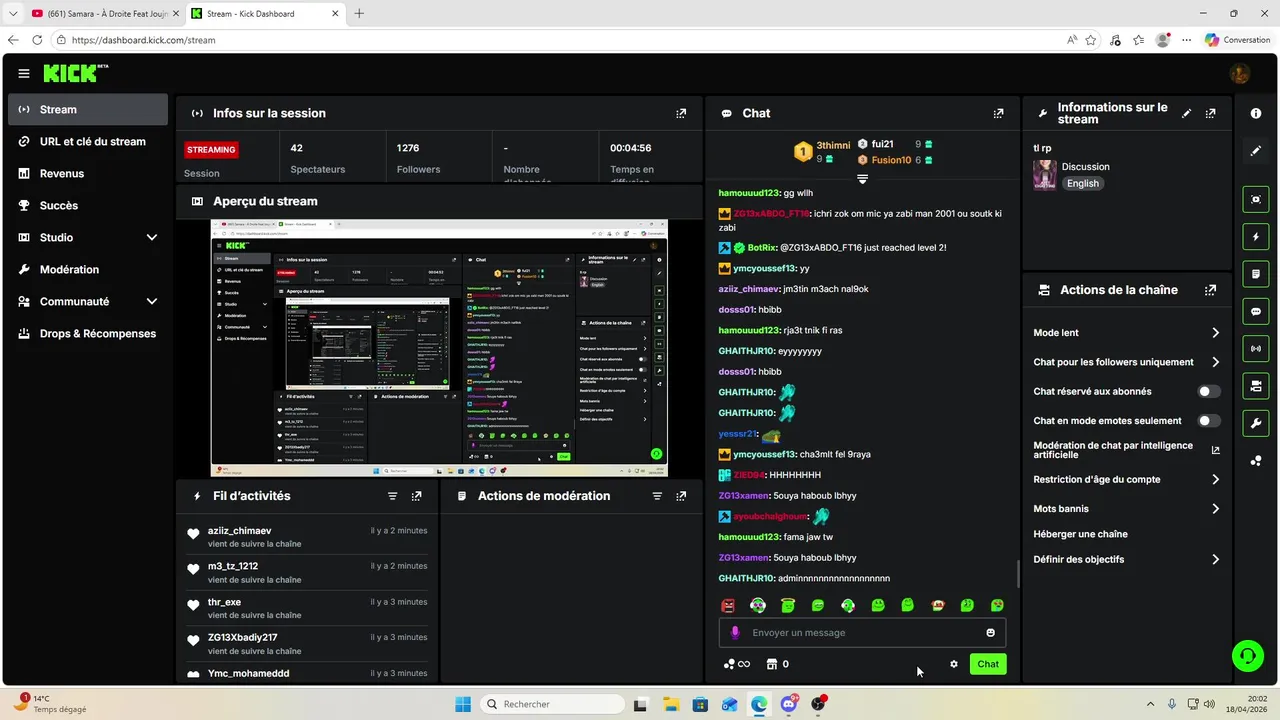Insert the halo green emote
The height and width of the screenshot is (720, 1280).
click(x=788, y=606)
